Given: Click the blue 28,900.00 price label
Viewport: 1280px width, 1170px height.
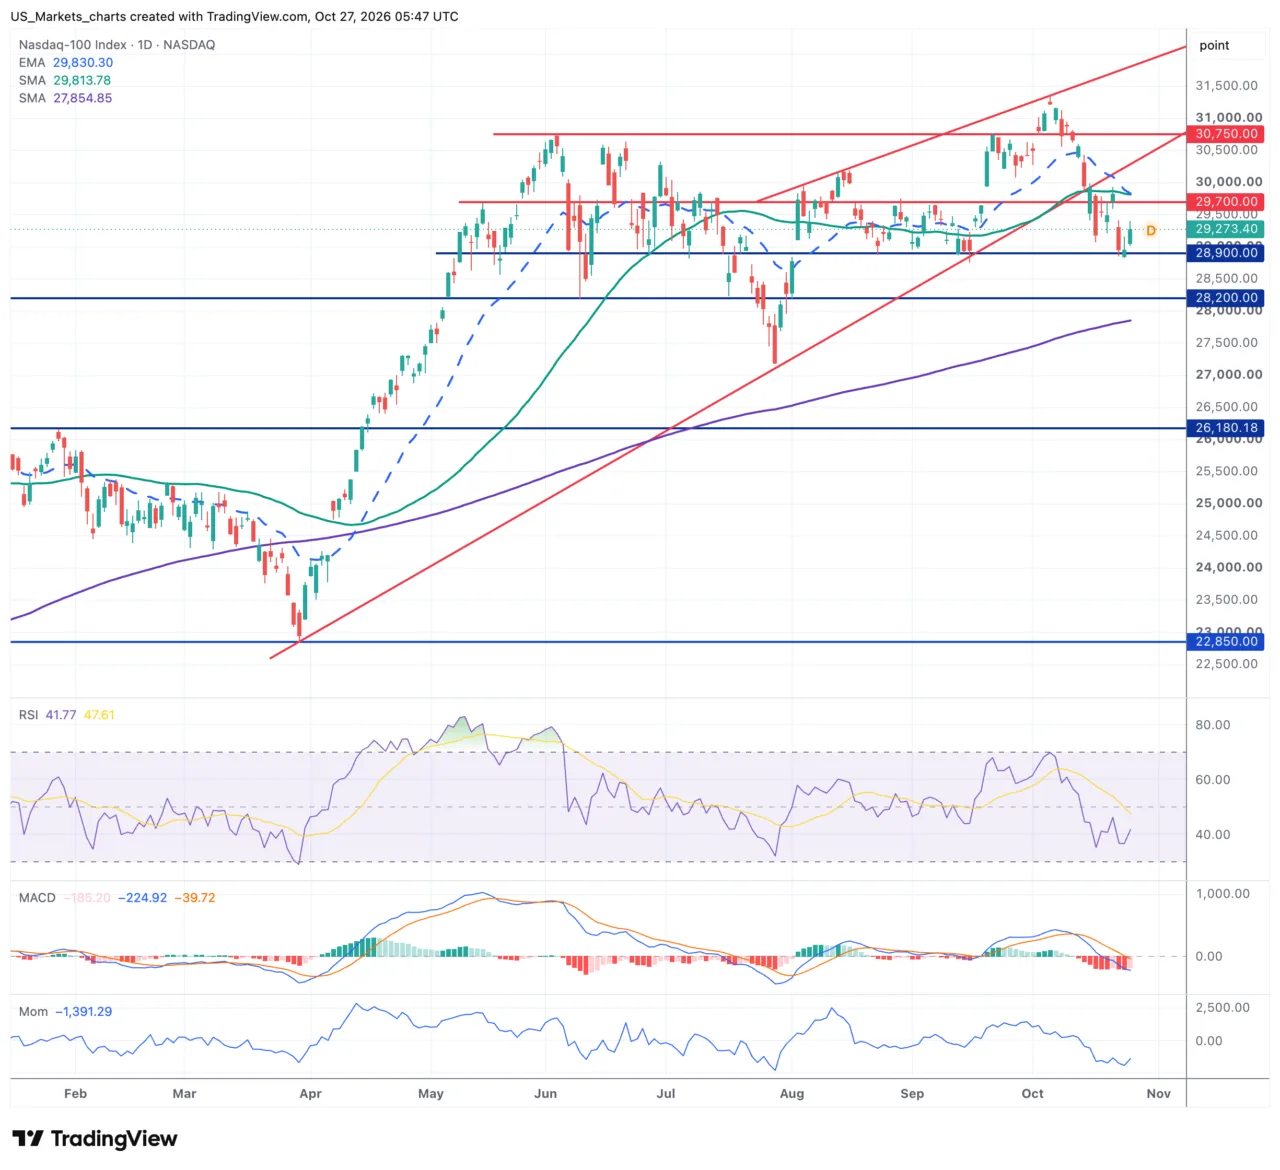Looking at the screenshot, I should click(1226, 253).
